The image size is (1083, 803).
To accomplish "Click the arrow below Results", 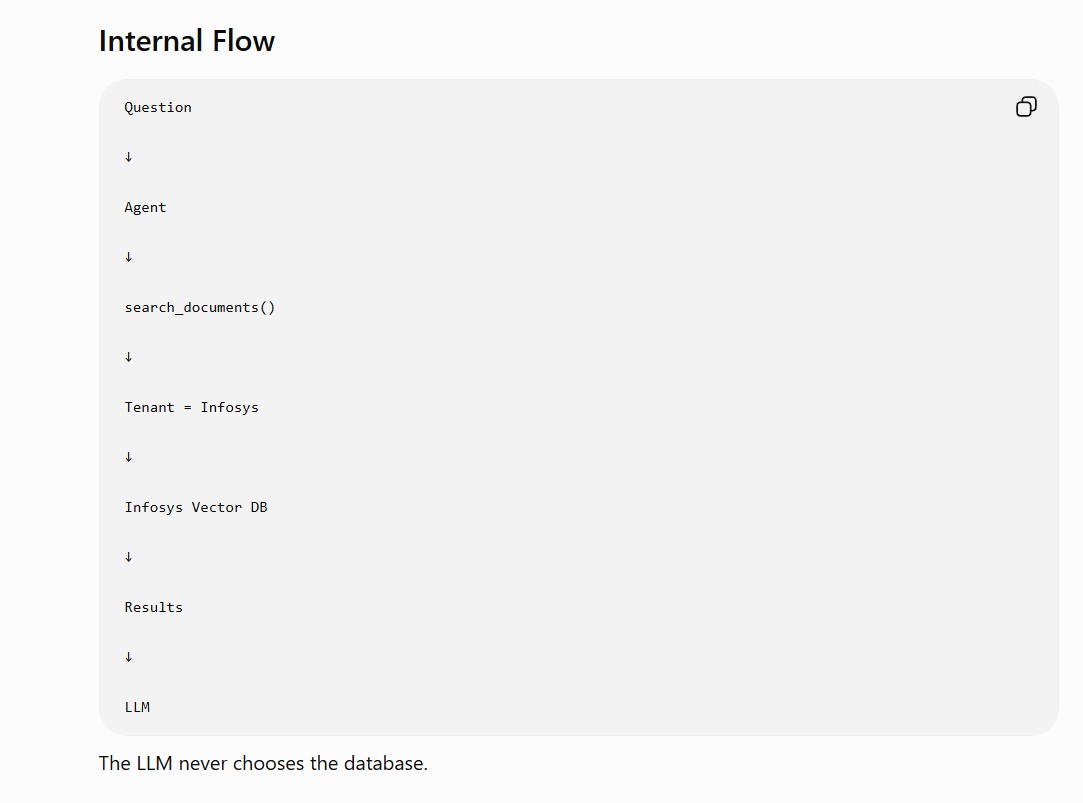I will [x=128, y=657].
